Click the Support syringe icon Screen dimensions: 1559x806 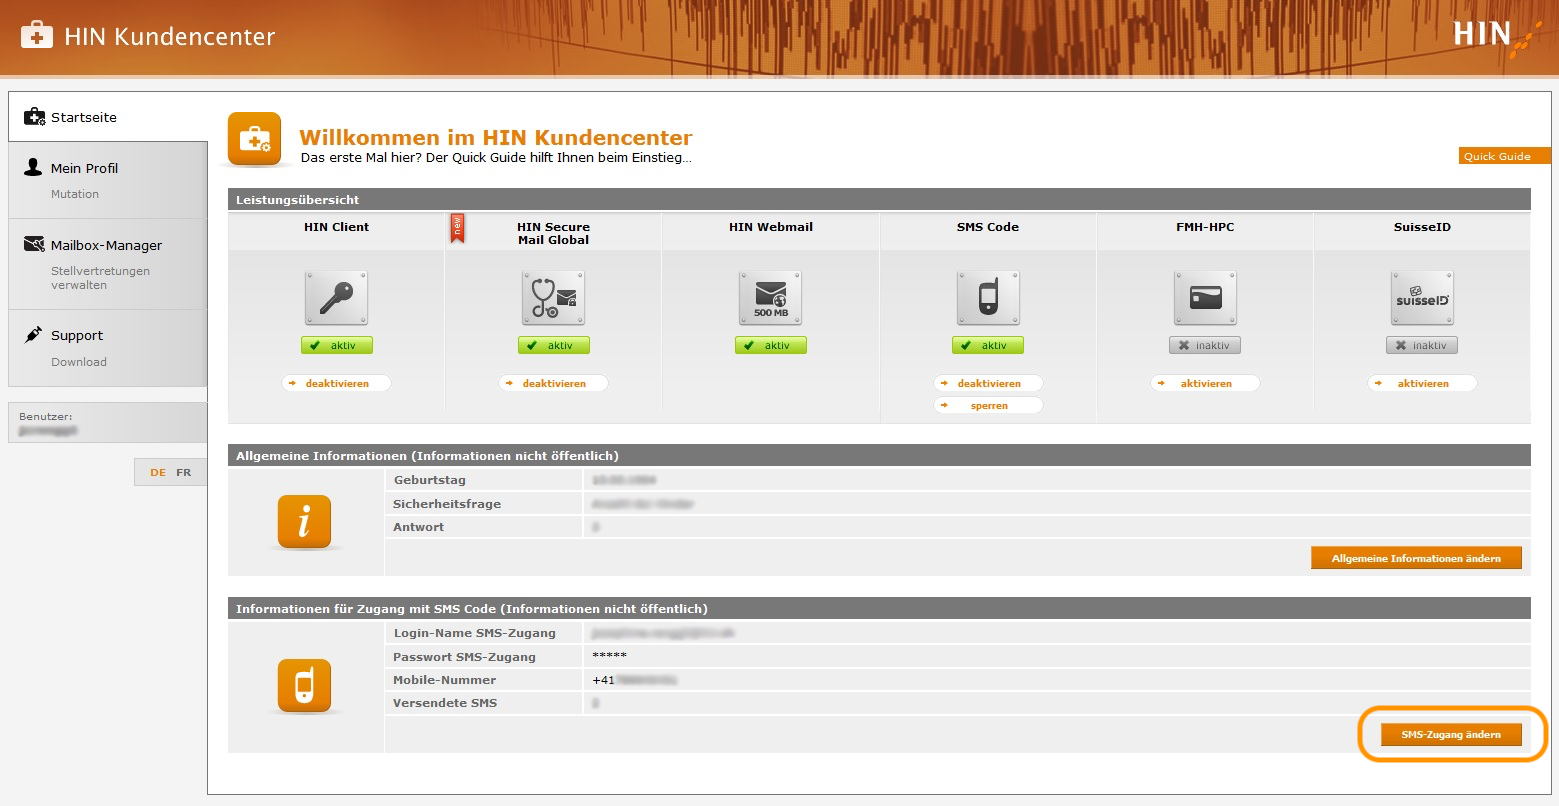(x=33, y=334)
